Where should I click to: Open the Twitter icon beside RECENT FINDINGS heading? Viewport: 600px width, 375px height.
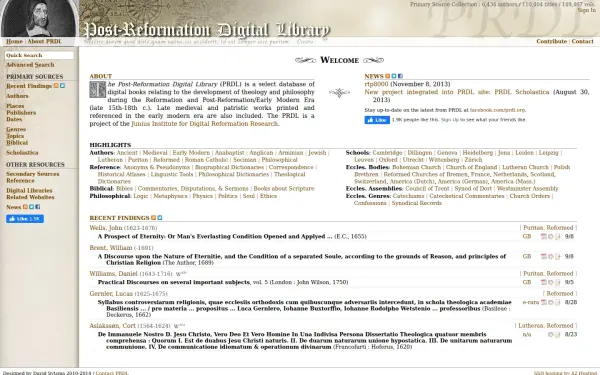(x=160, y=217)
